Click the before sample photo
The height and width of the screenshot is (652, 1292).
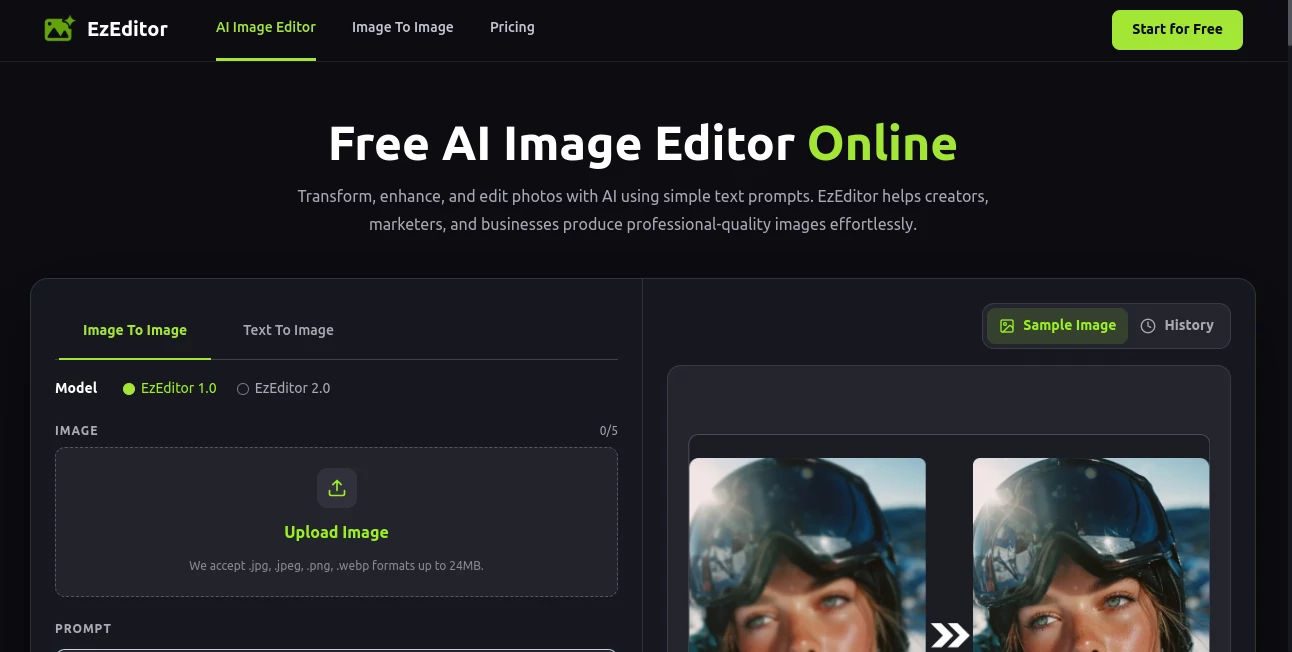coord(807,555)
